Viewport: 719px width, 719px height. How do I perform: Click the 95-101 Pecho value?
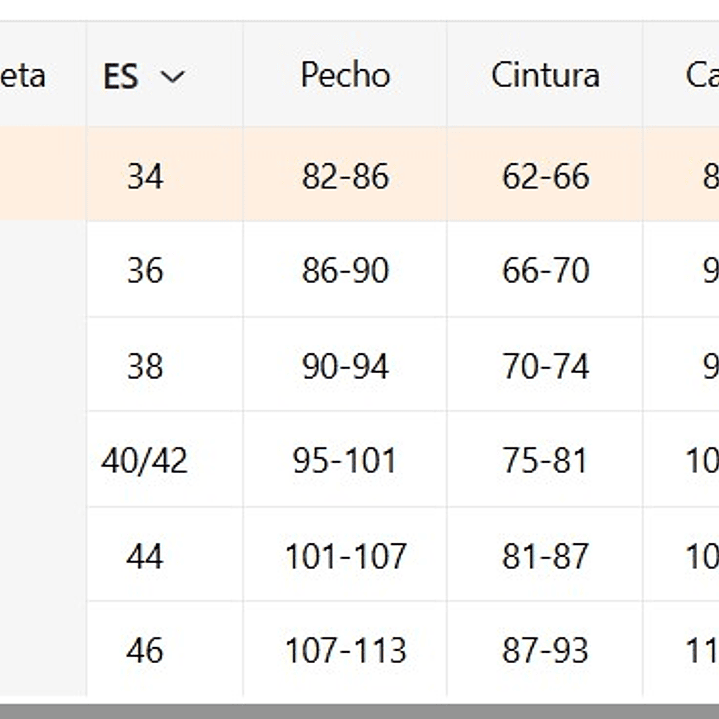pyautogui.click(x=345, y=461)
